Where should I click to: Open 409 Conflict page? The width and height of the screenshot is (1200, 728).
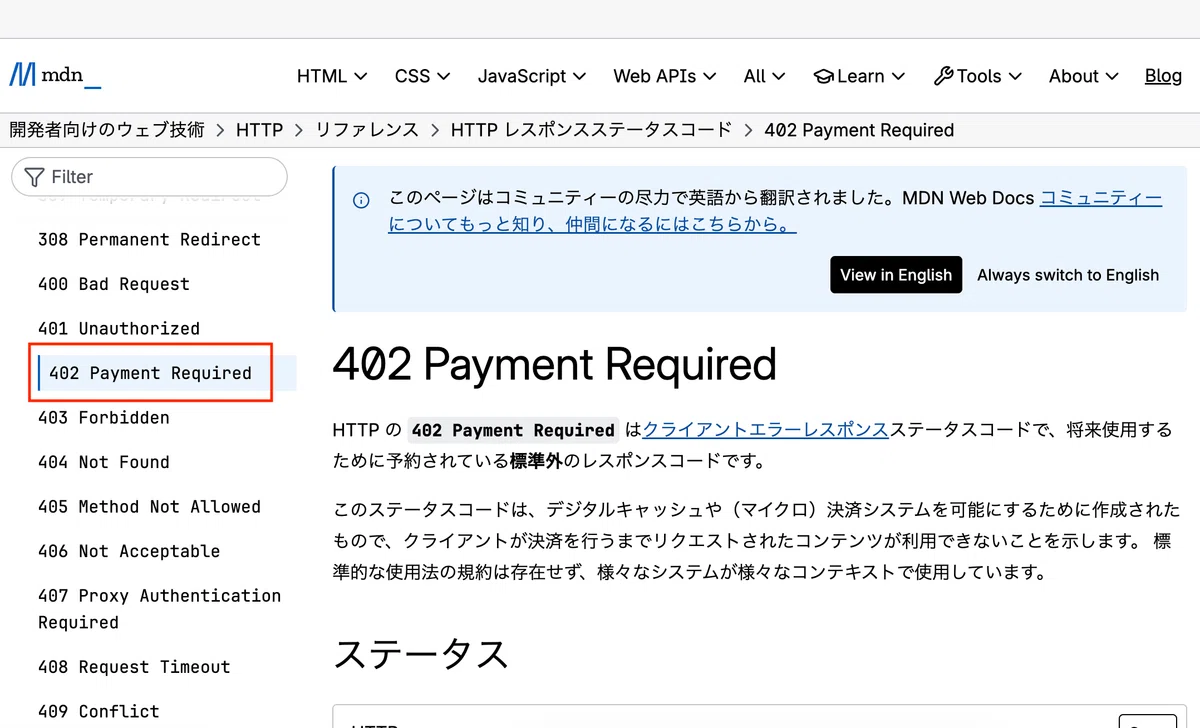(x=99, y=712)
